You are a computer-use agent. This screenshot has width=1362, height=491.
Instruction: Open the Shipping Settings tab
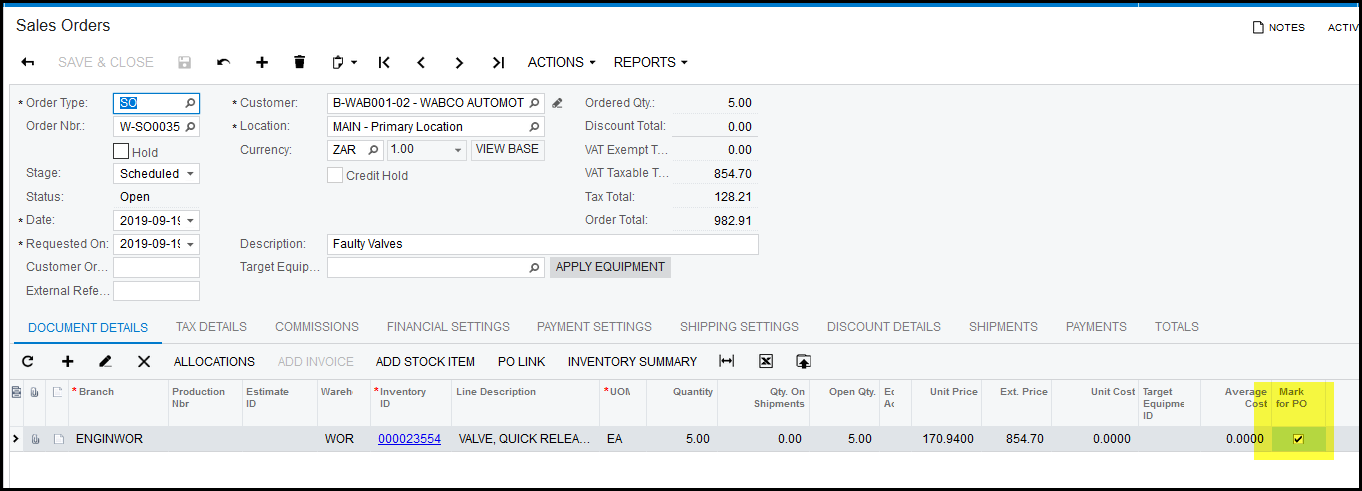tap(739, 327)
